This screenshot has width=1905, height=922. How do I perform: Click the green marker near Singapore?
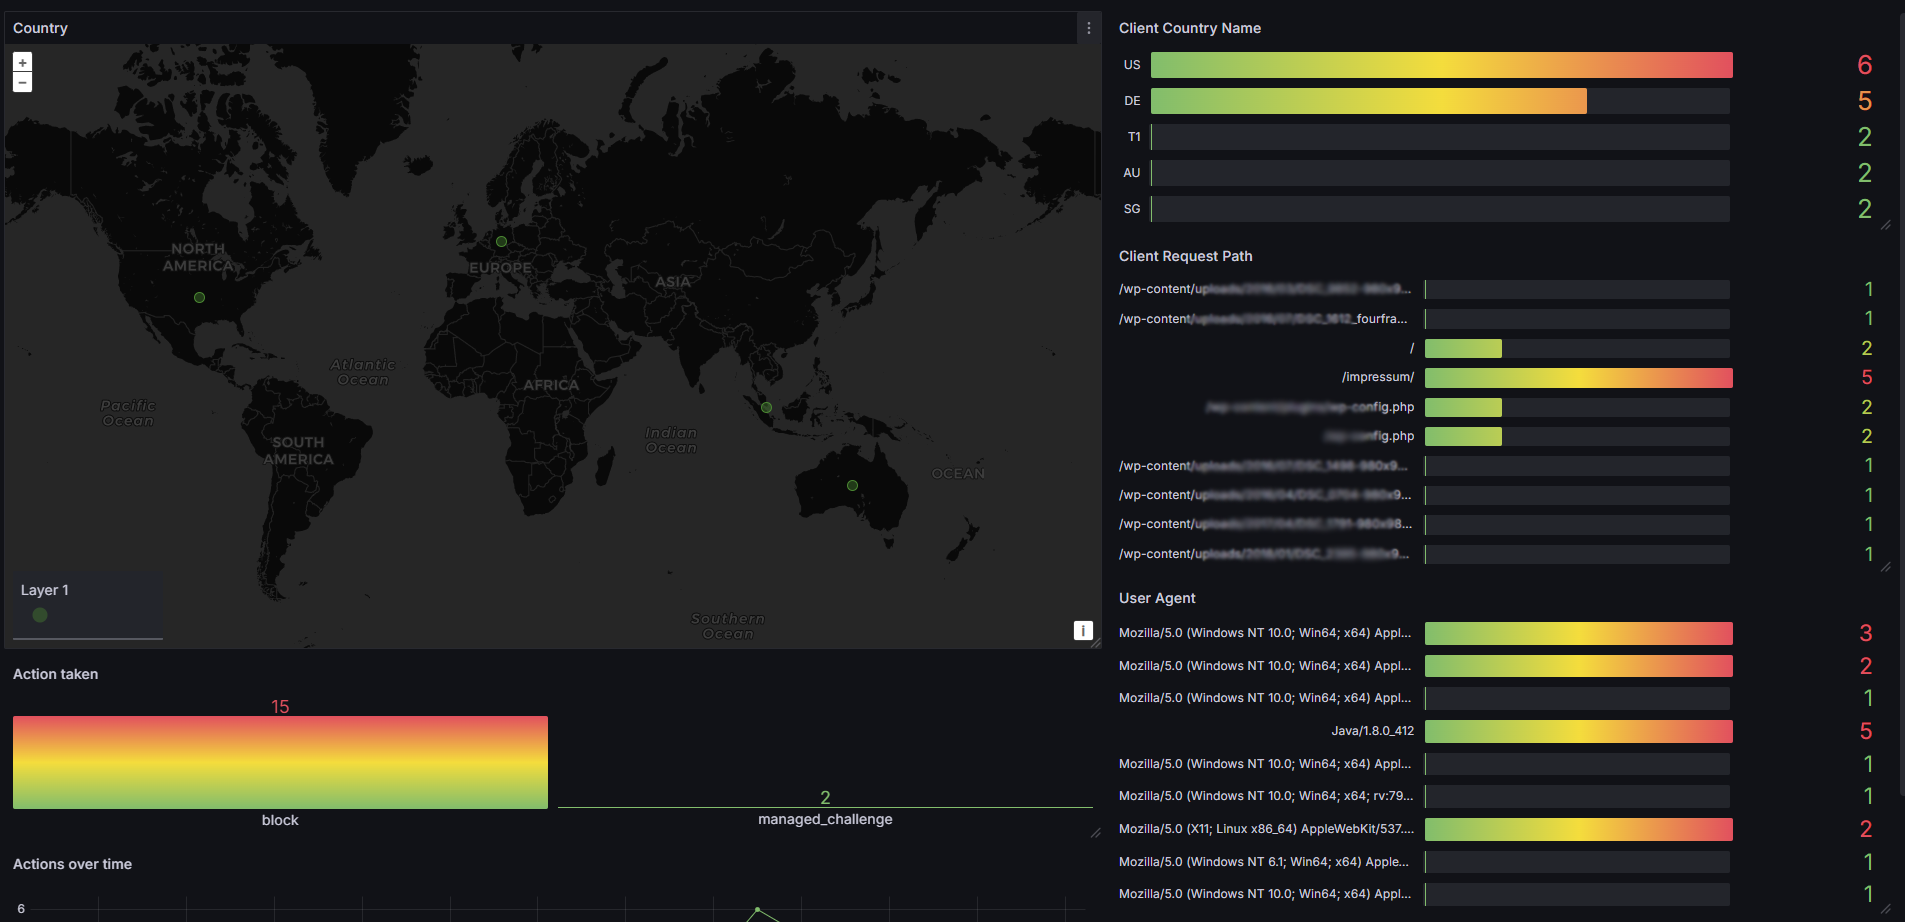point(765,407)
